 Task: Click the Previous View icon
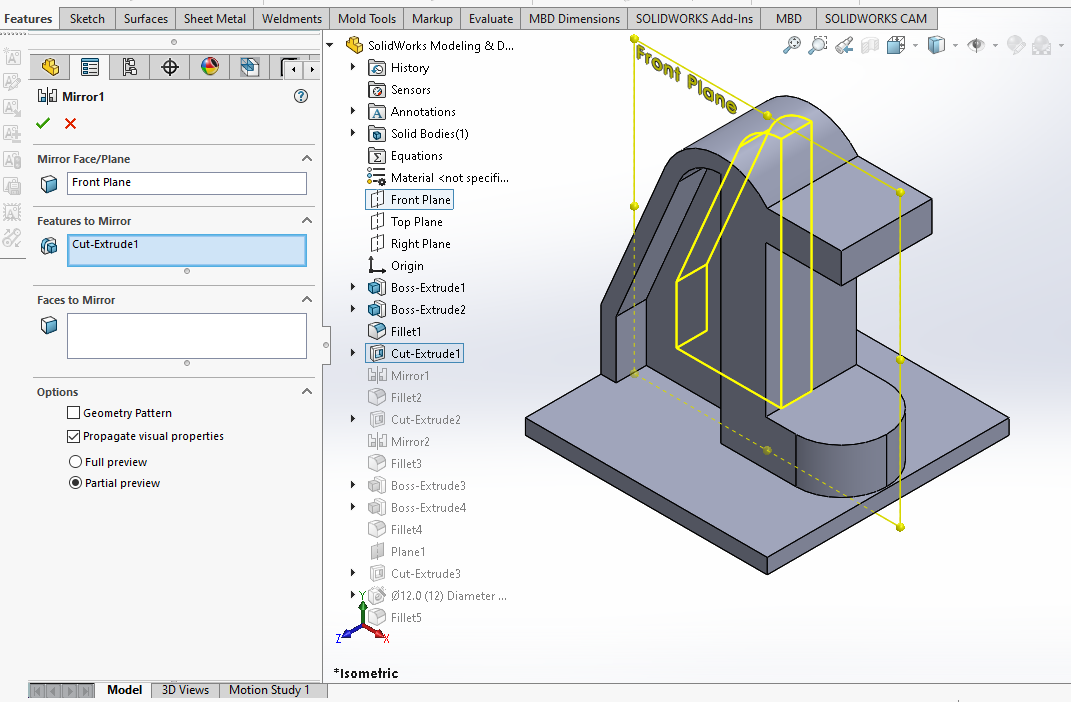tap(844, 45)
